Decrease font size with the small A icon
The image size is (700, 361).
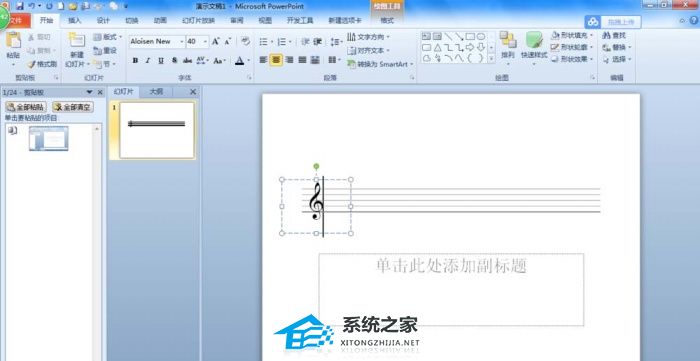tap(228, 41)
